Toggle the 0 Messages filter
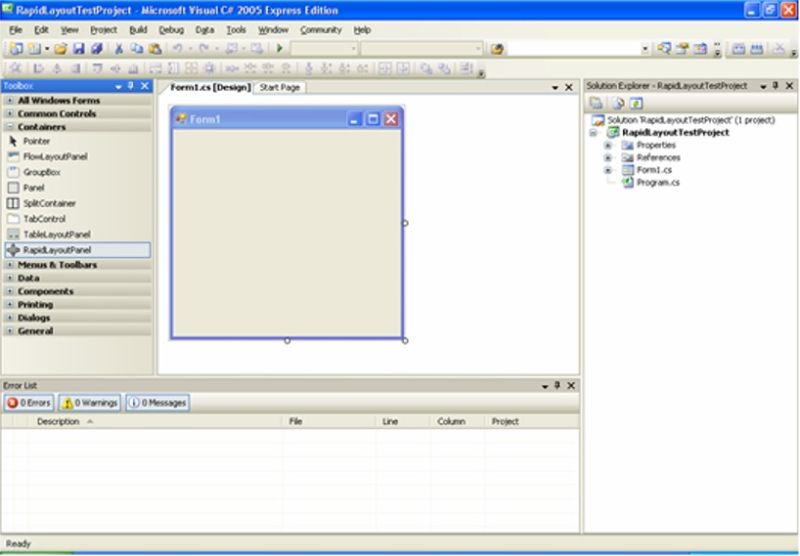The image size is (800, 556). pyautogui.click(x=158, y=402)
